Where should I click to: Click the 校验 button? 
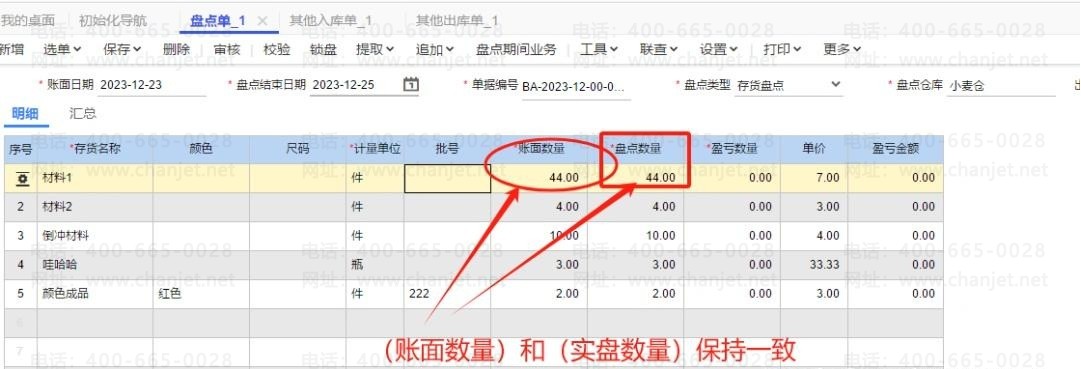[277, 49]
